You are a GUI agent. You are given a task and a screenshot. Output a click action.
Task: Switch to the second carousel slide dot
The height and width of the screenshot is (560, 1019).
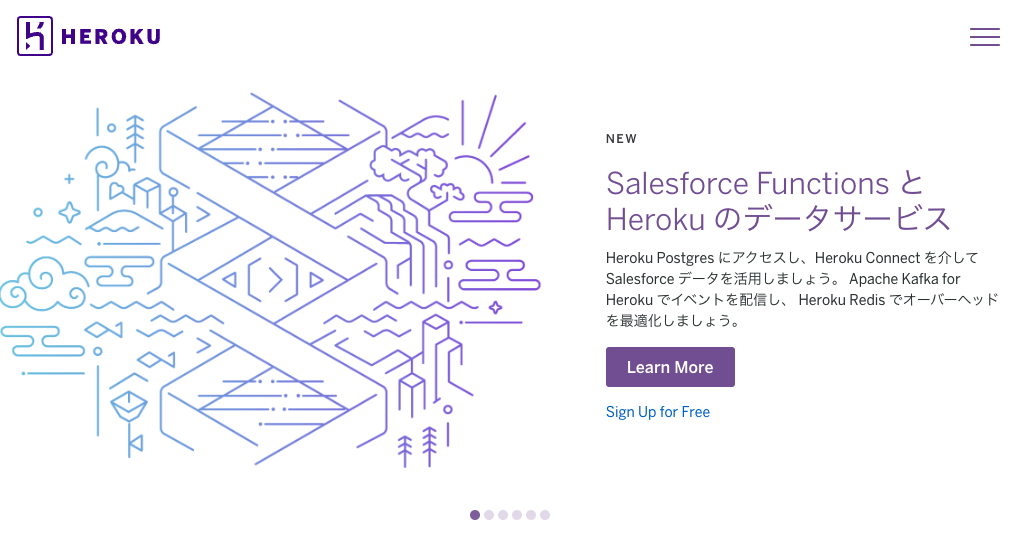[489, 515]
